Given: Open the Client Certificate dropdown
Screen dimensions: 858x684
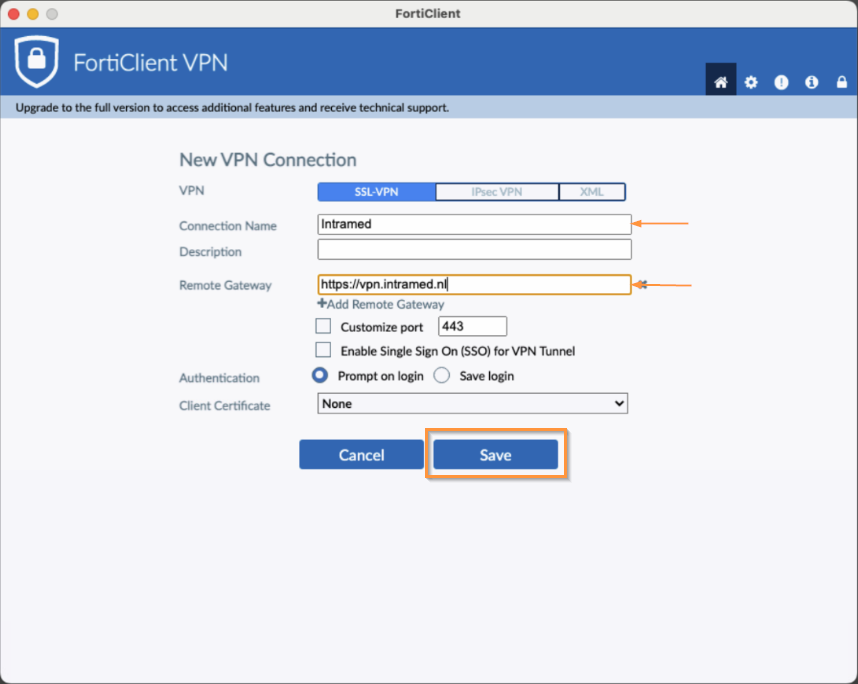Looking at the screenshot, I should pos(472,404).
